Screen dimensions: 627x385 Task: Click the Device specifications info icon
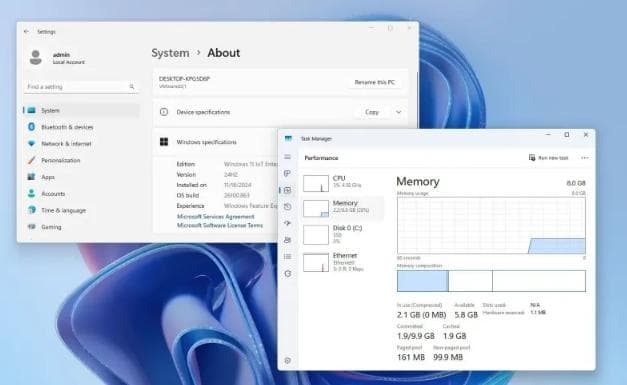(x=164, y=112)
